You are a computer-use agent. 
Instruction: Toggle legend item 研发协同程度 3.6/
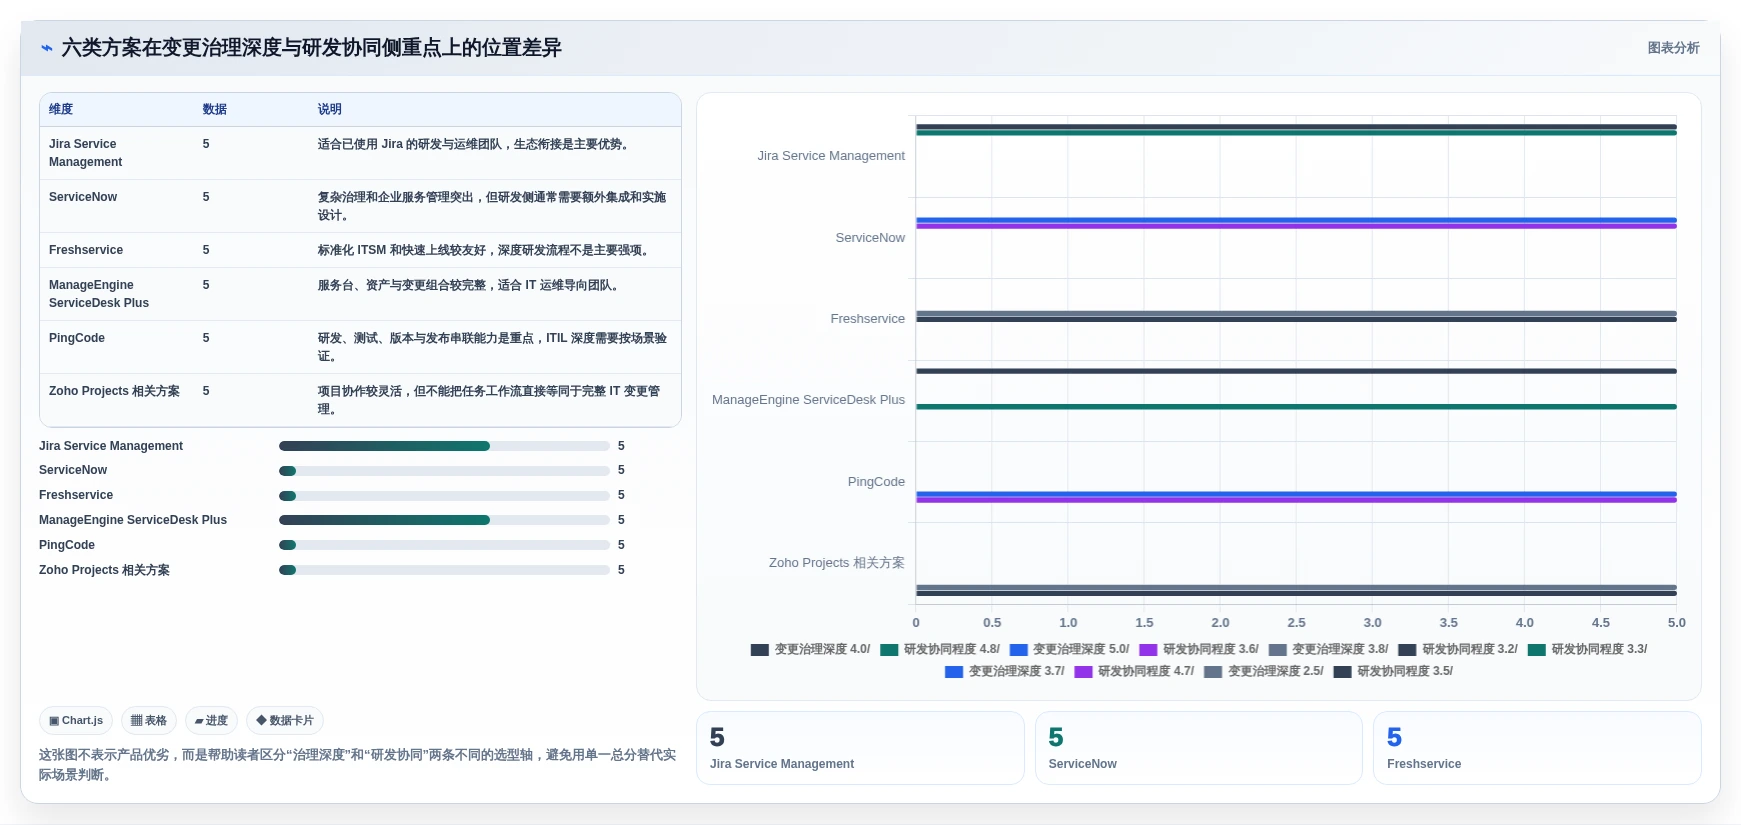pyautogui.click(x=1199, y=649)
